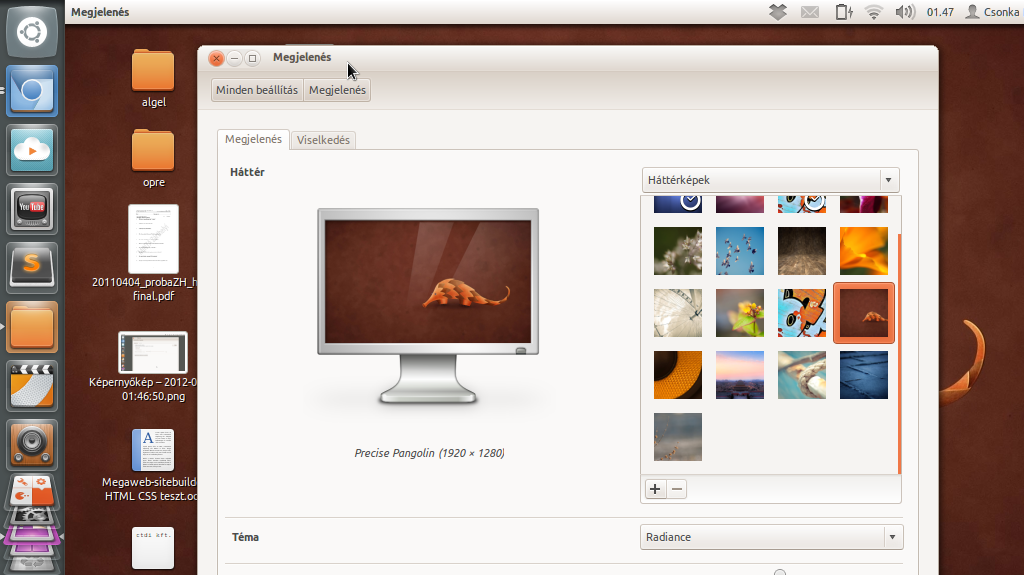Open the battery status indicator
This screenshot has width=1024, height=575.
[843, 12]
